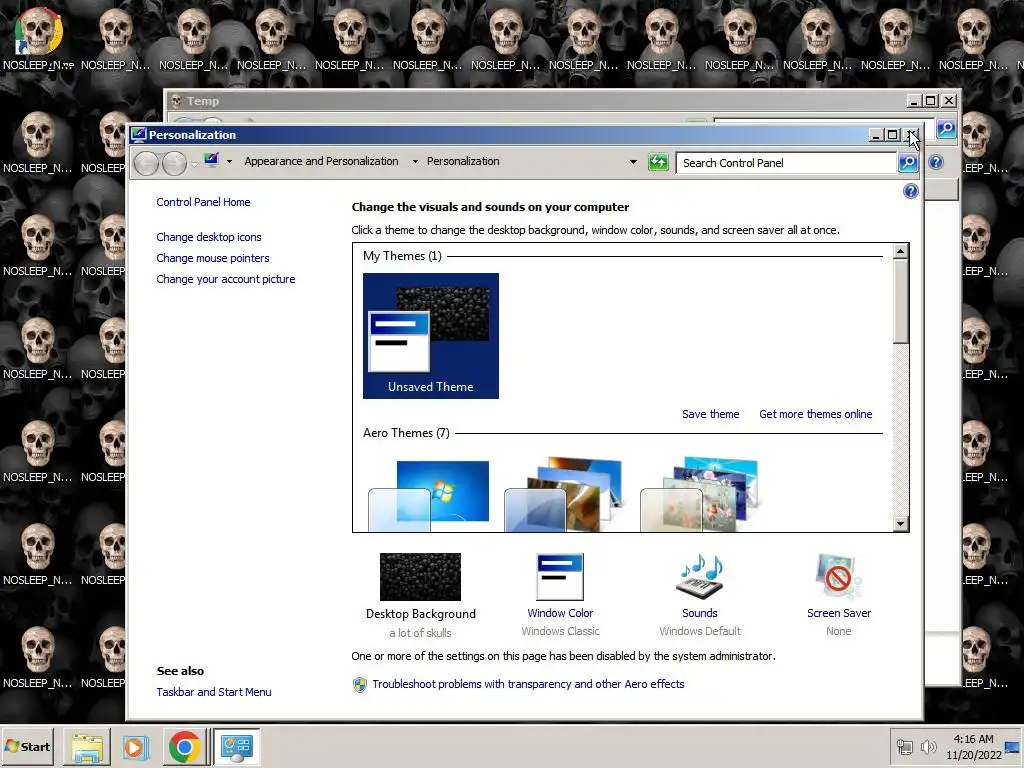Open the Sounds icon
The image size is (1024, 768).
[699, 577]
